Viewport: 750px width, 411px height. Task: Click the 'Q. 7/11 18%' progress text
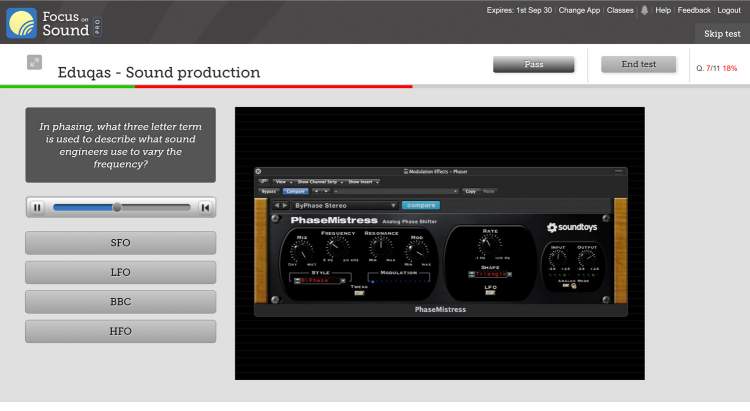pos(717,68)
